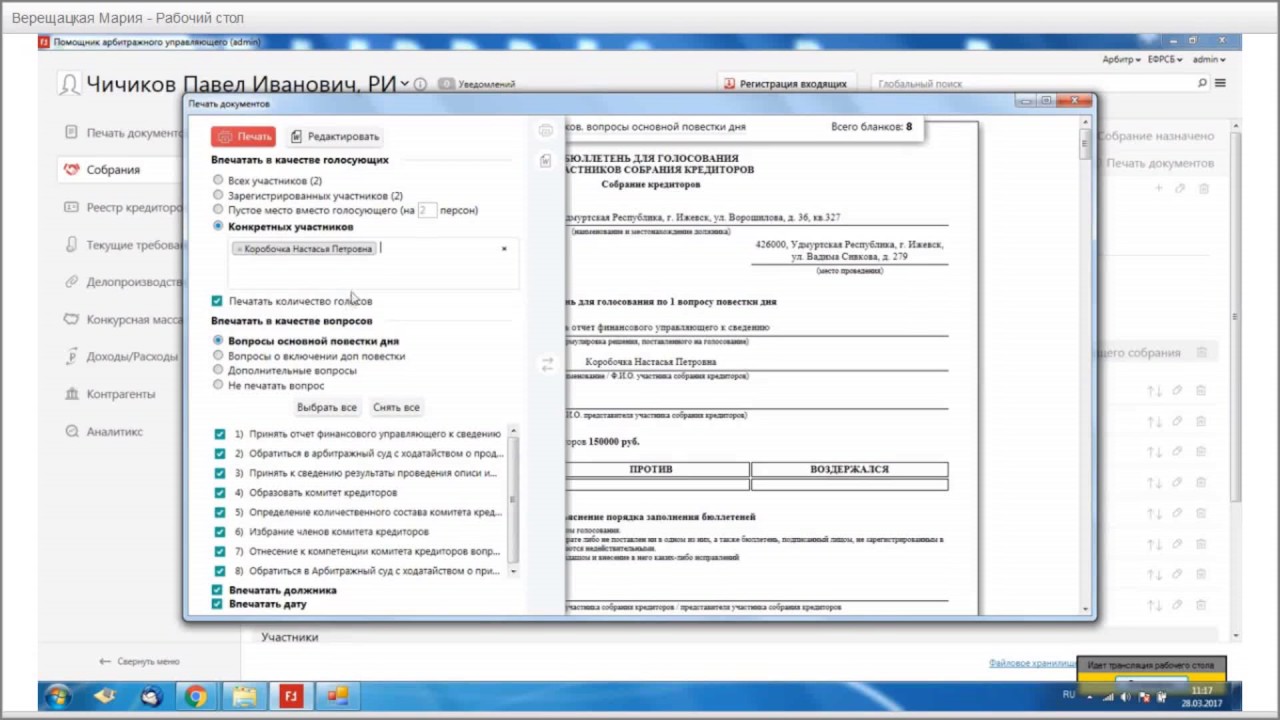
Task: Toggle the Уведомлений switch
Action: click(446, 84)
